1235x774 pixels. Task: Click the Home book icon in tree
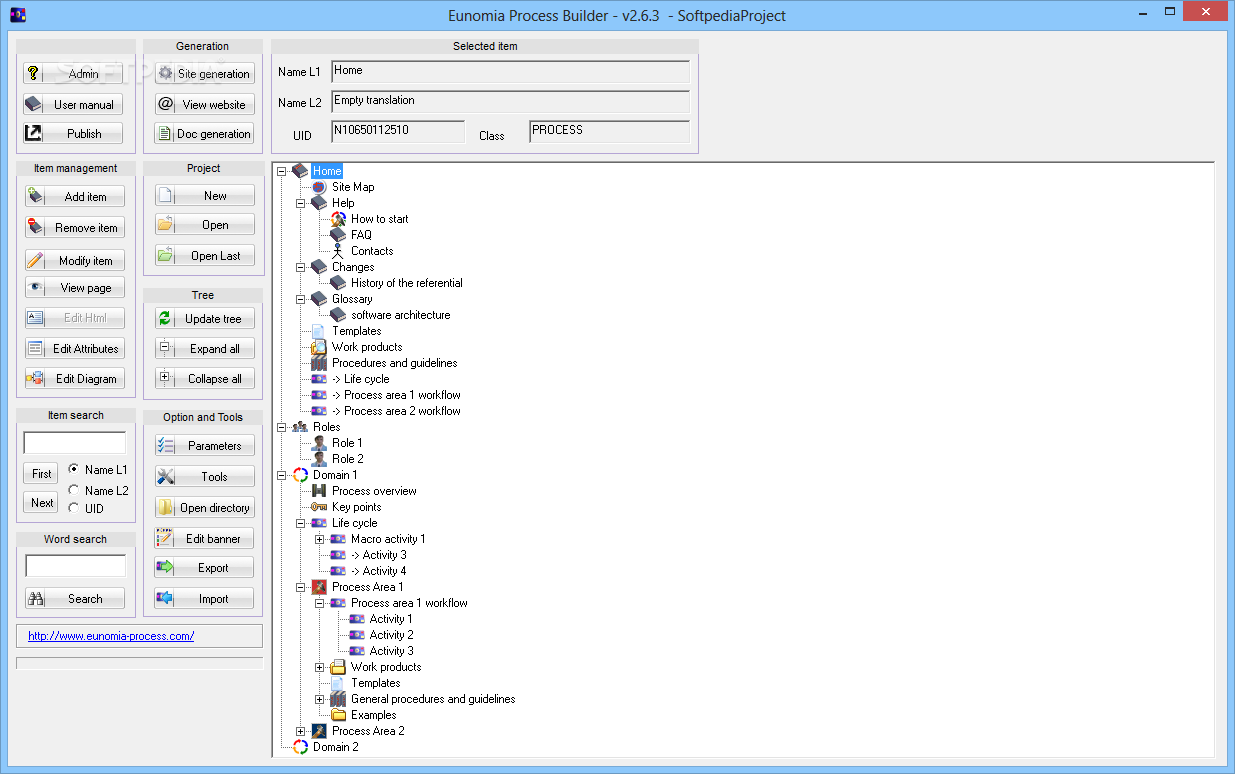(300, 171)
